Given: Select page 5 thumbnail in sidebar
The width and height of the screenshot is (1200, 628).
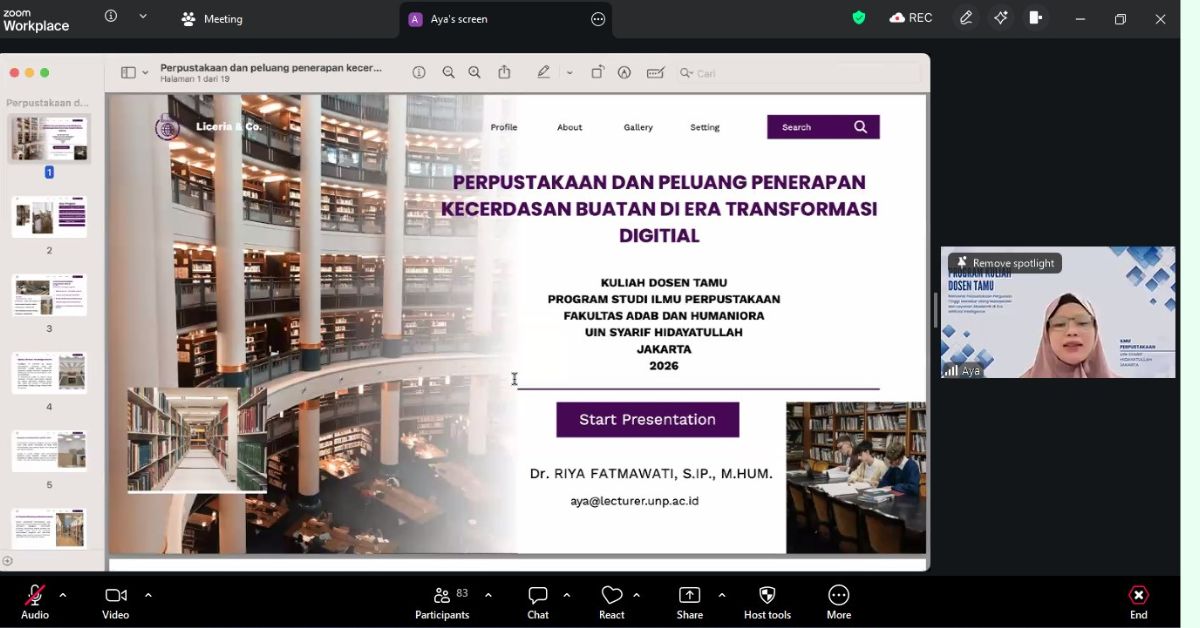Looking at the screenshot, I should [49, 451].
